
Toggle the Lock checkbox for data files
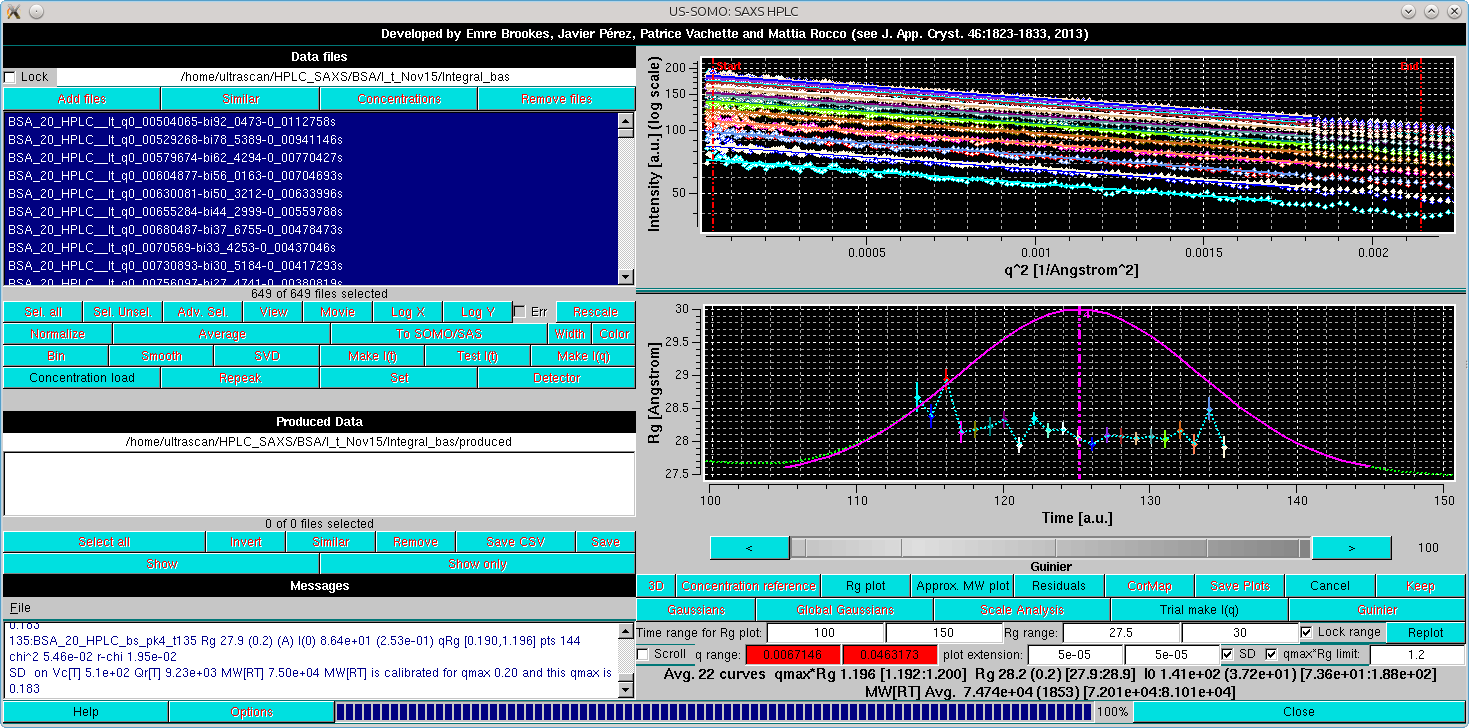(10, 77)
